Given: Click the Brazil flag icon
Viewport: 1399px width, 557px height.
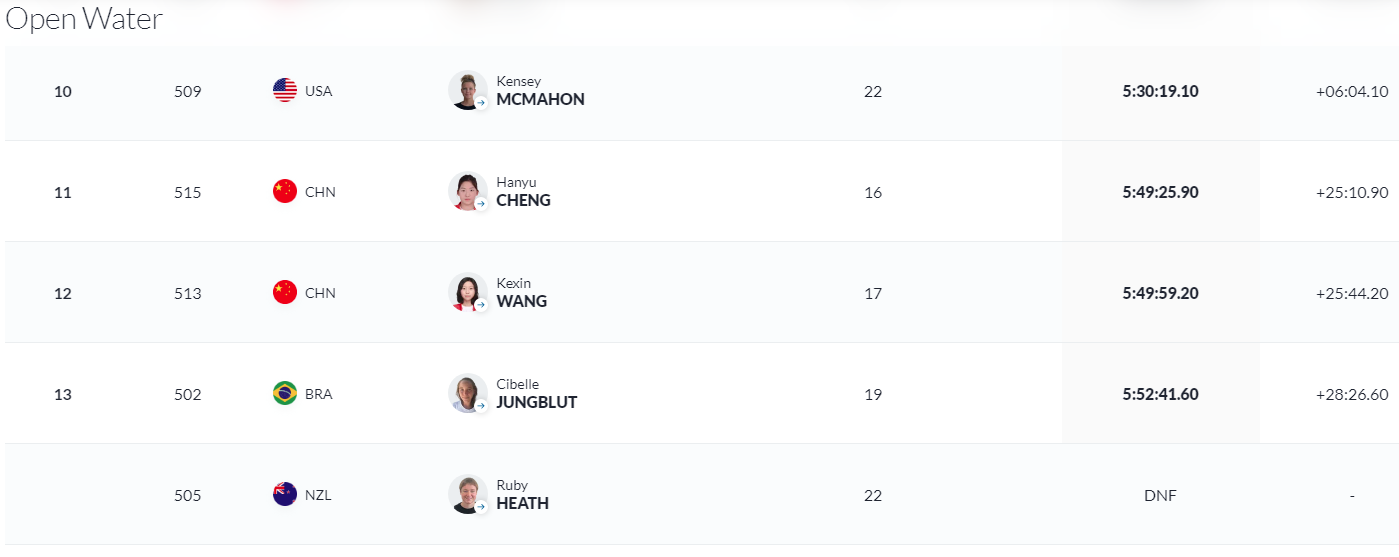Looking at the screenshot, I should point(285,393).
